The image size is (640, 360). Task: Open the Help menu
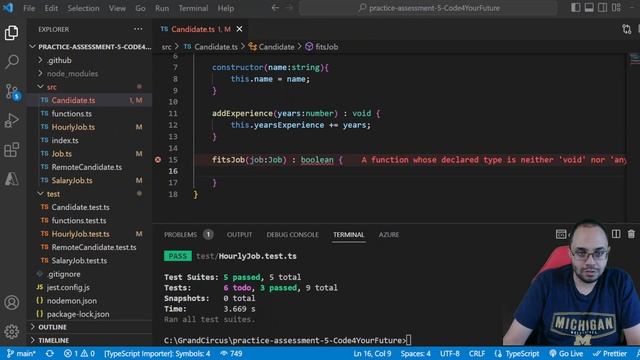(x=225, y=8)
